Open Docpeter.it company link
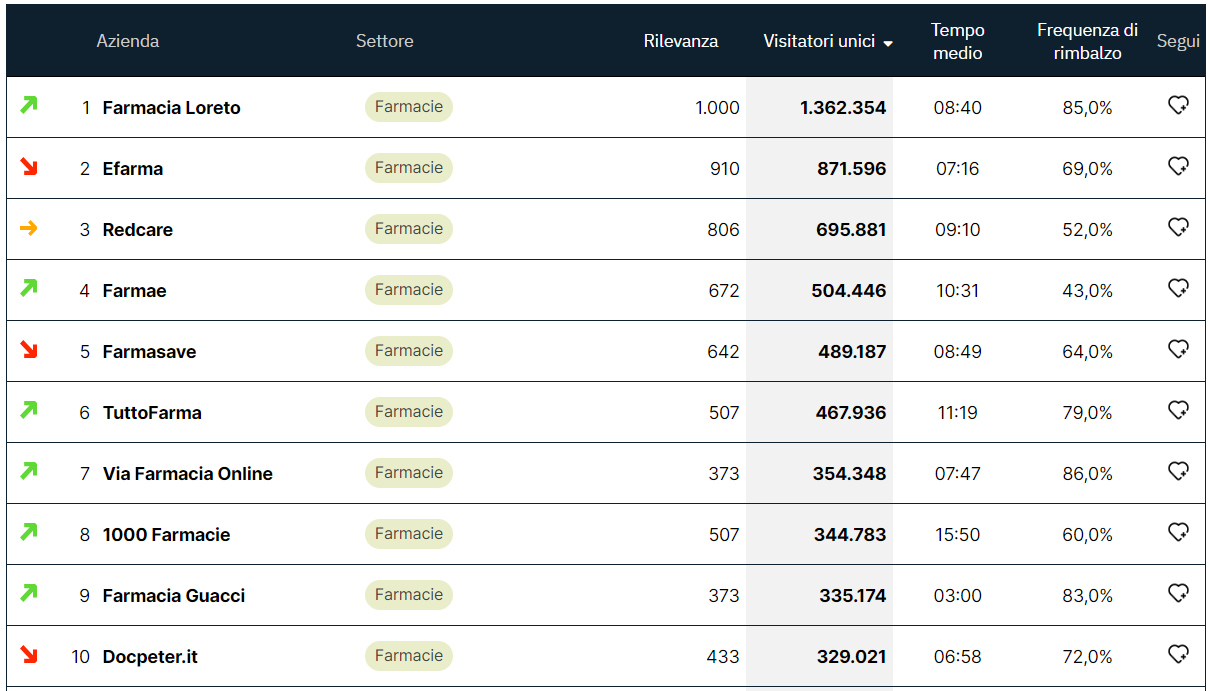1210x691 pixels. point(150,657)
